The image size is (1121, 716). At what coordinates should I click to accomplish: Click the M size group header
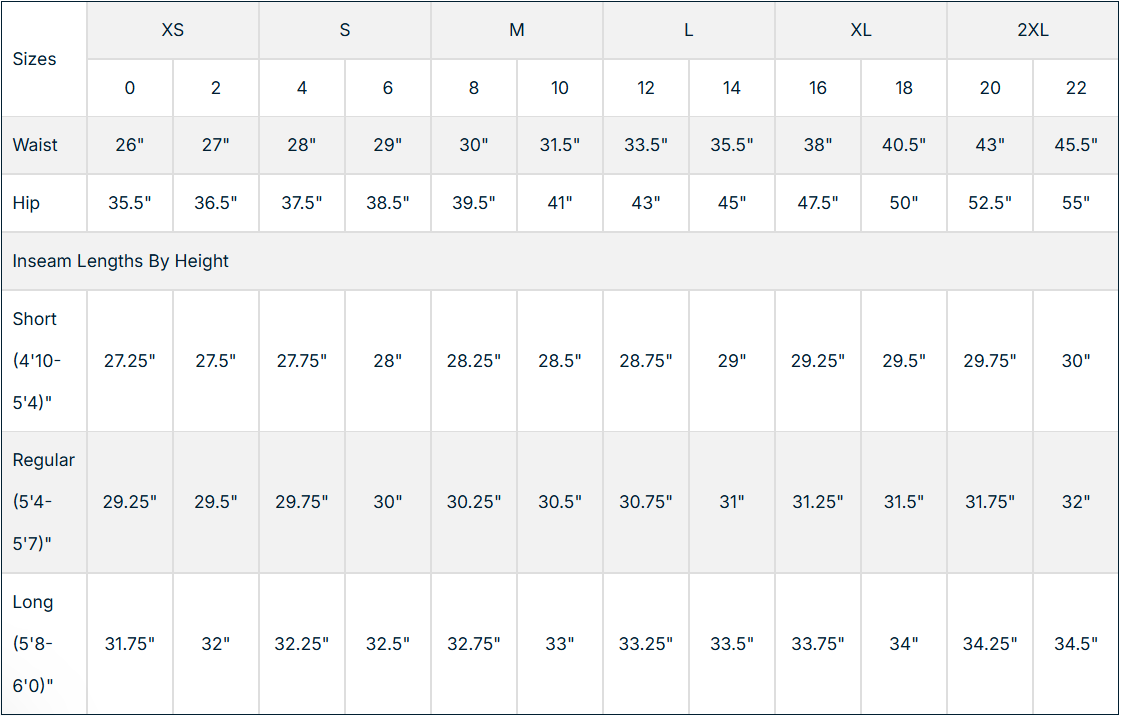[x=516, y=30]
